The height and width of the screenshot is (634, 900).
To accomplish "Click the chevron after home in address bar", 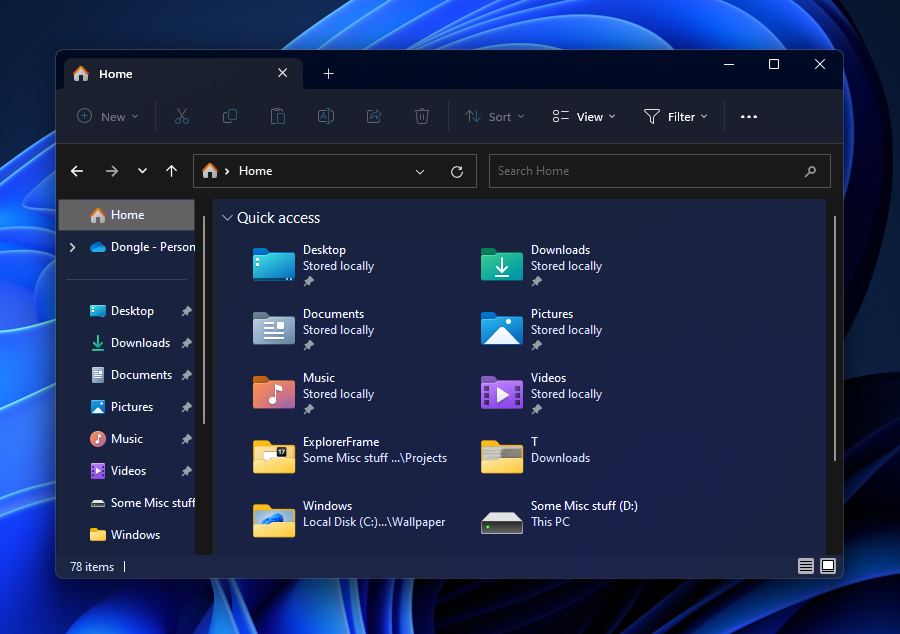I will [227, 171].
